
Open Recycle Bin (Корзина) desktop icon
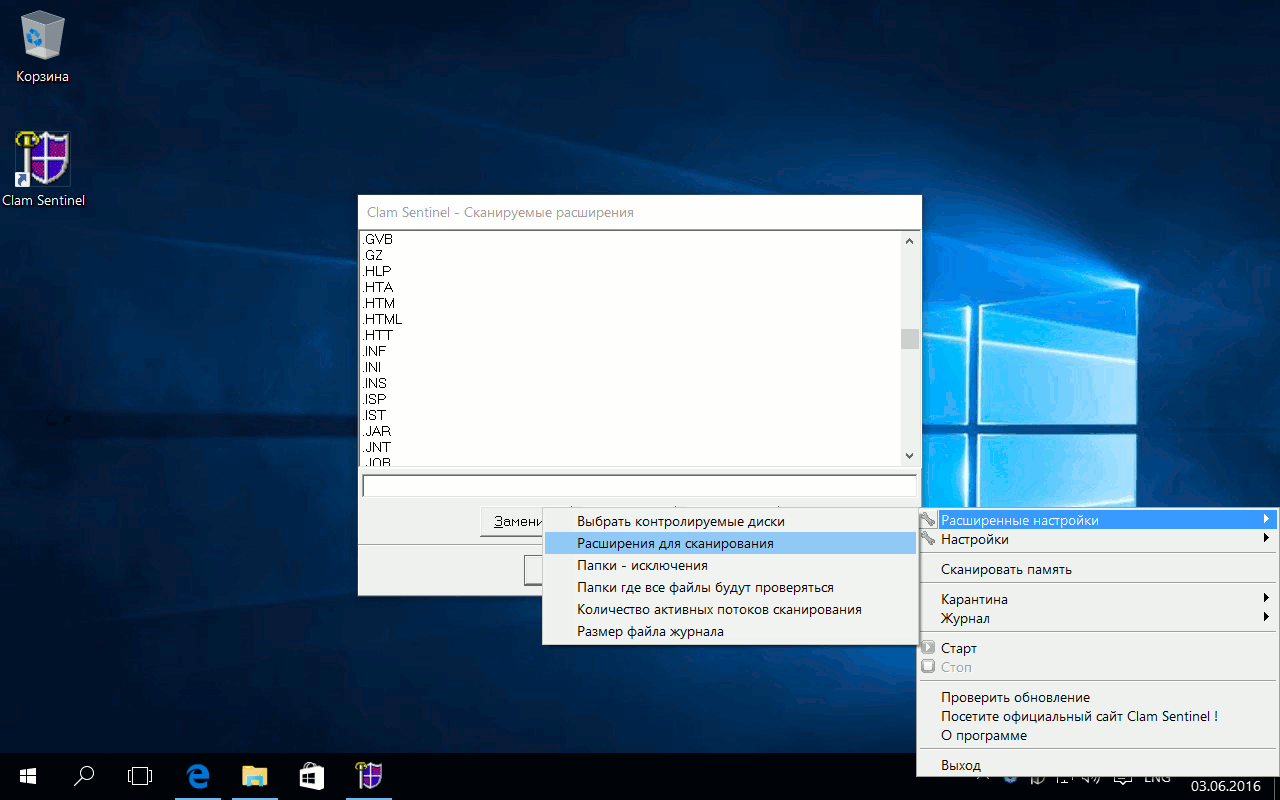(42, 47)
